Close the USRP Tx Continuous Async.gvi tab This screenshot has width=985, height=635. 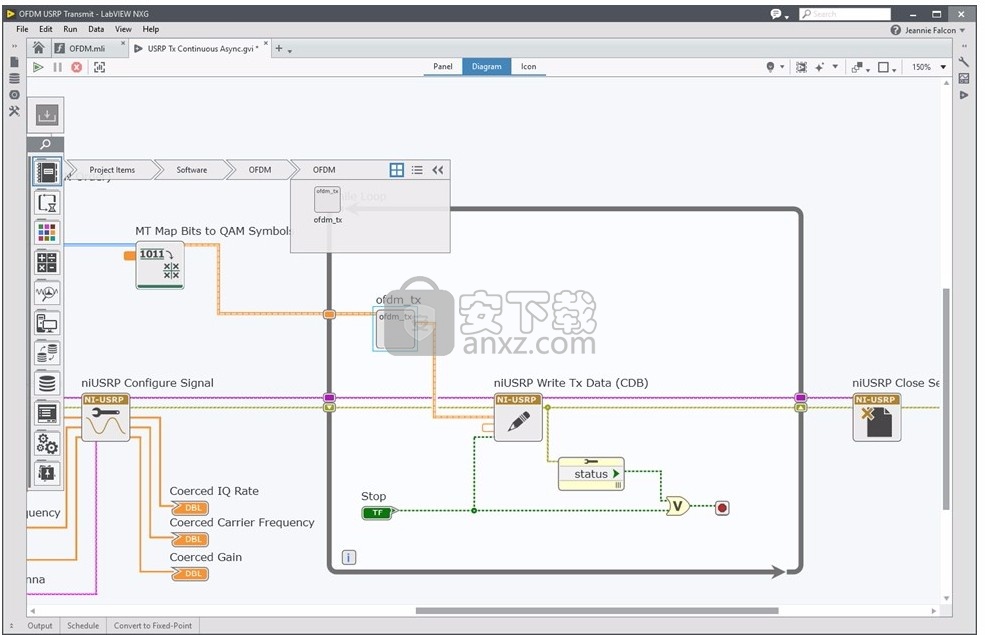pos(266,44)
